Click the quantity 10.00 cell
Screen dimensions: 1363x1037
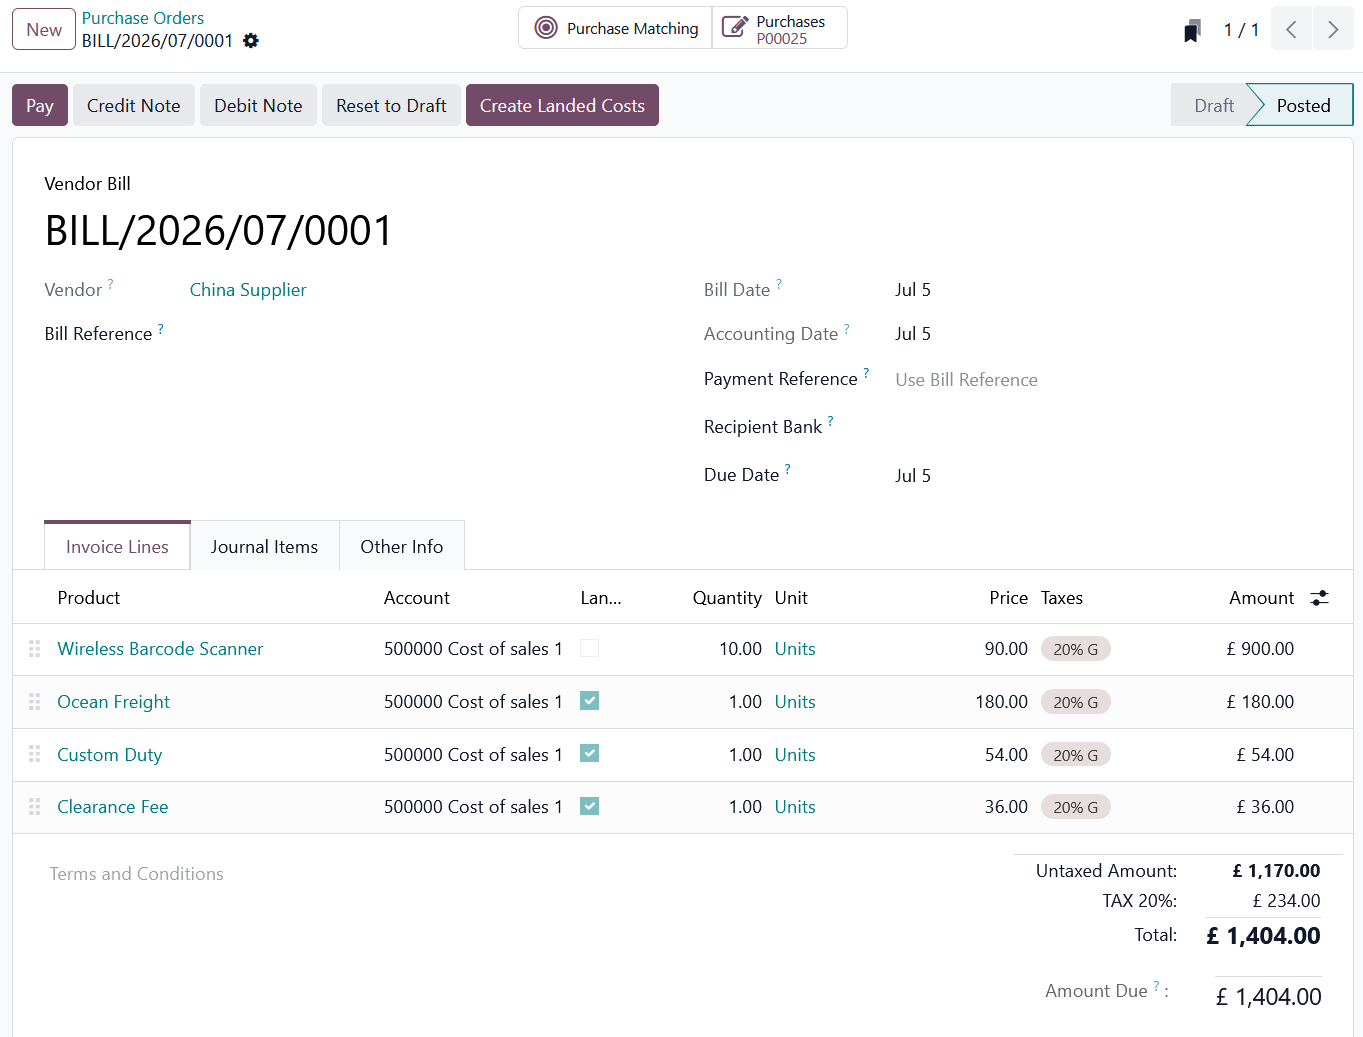coord(740,649)
